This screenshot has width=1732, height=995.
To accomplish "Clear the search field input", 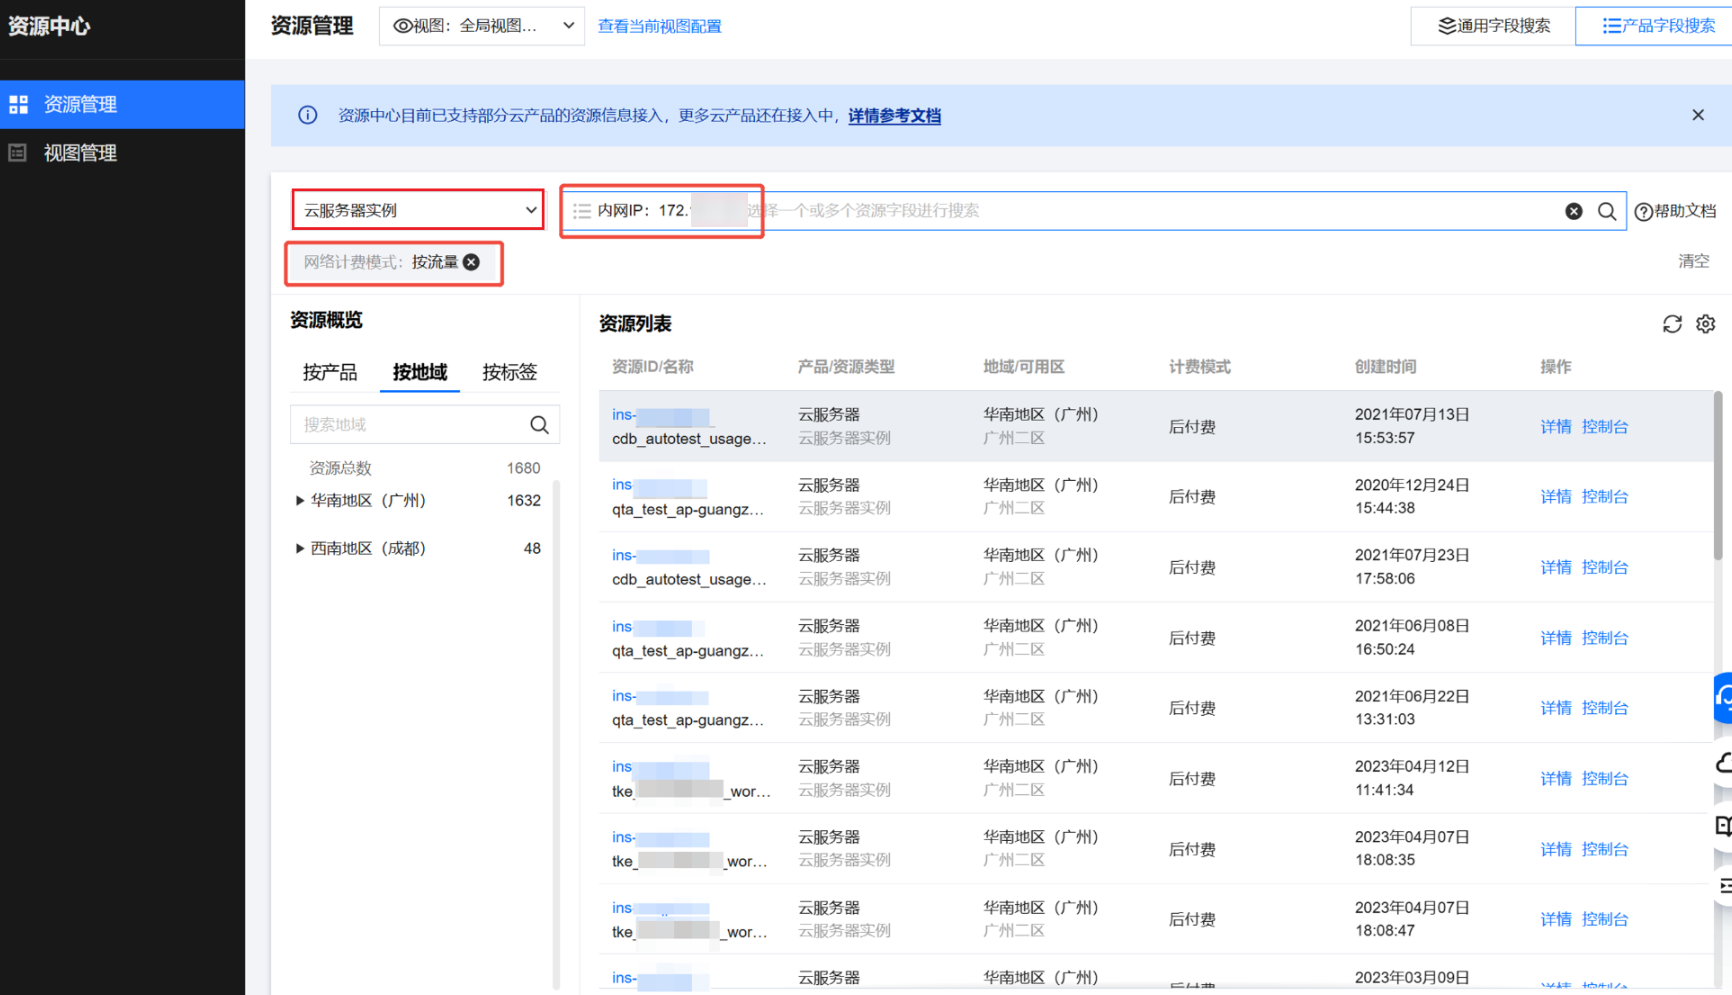I will click(1574, 211).
